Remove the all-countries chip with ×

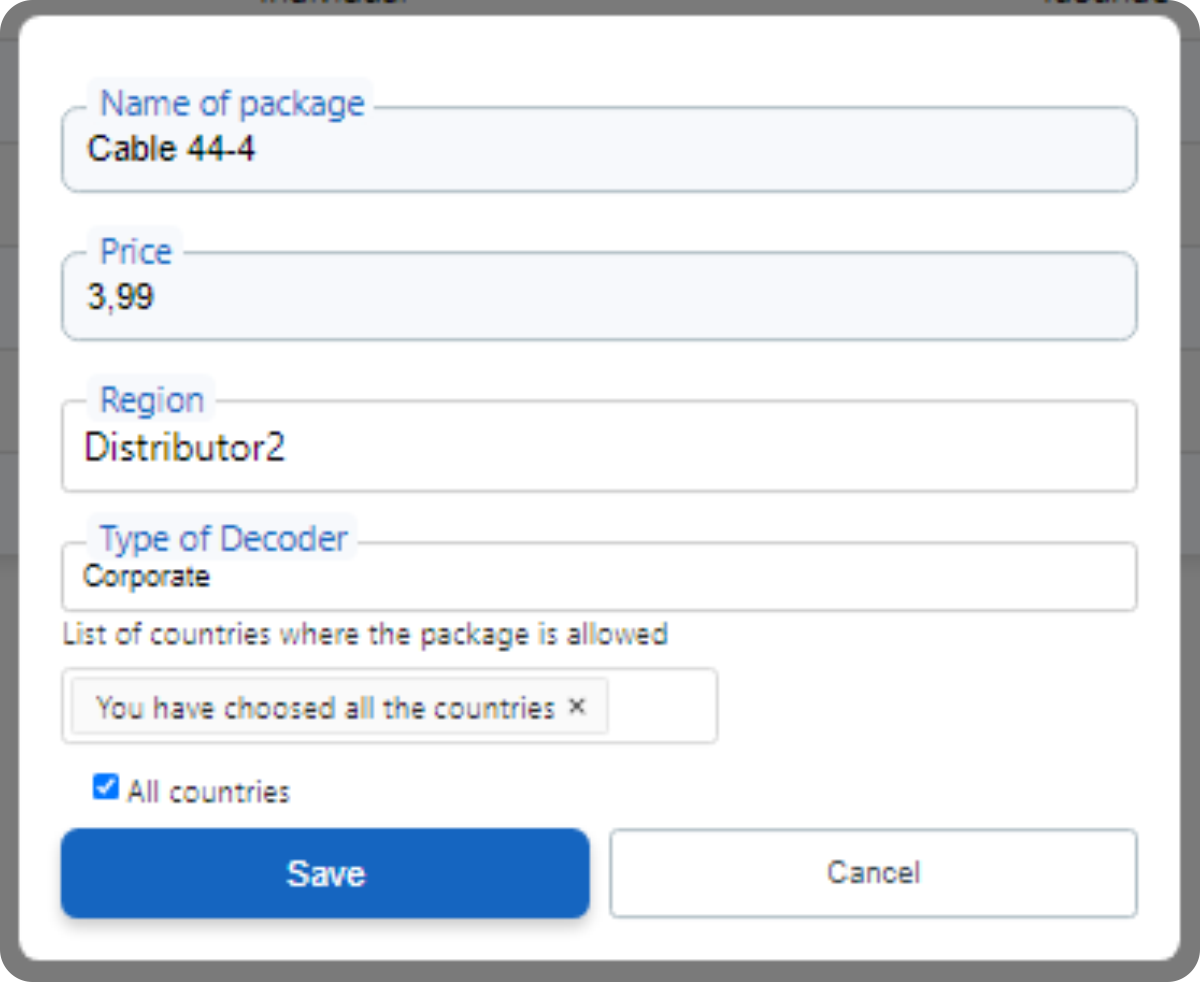click(x=576, y=707)
